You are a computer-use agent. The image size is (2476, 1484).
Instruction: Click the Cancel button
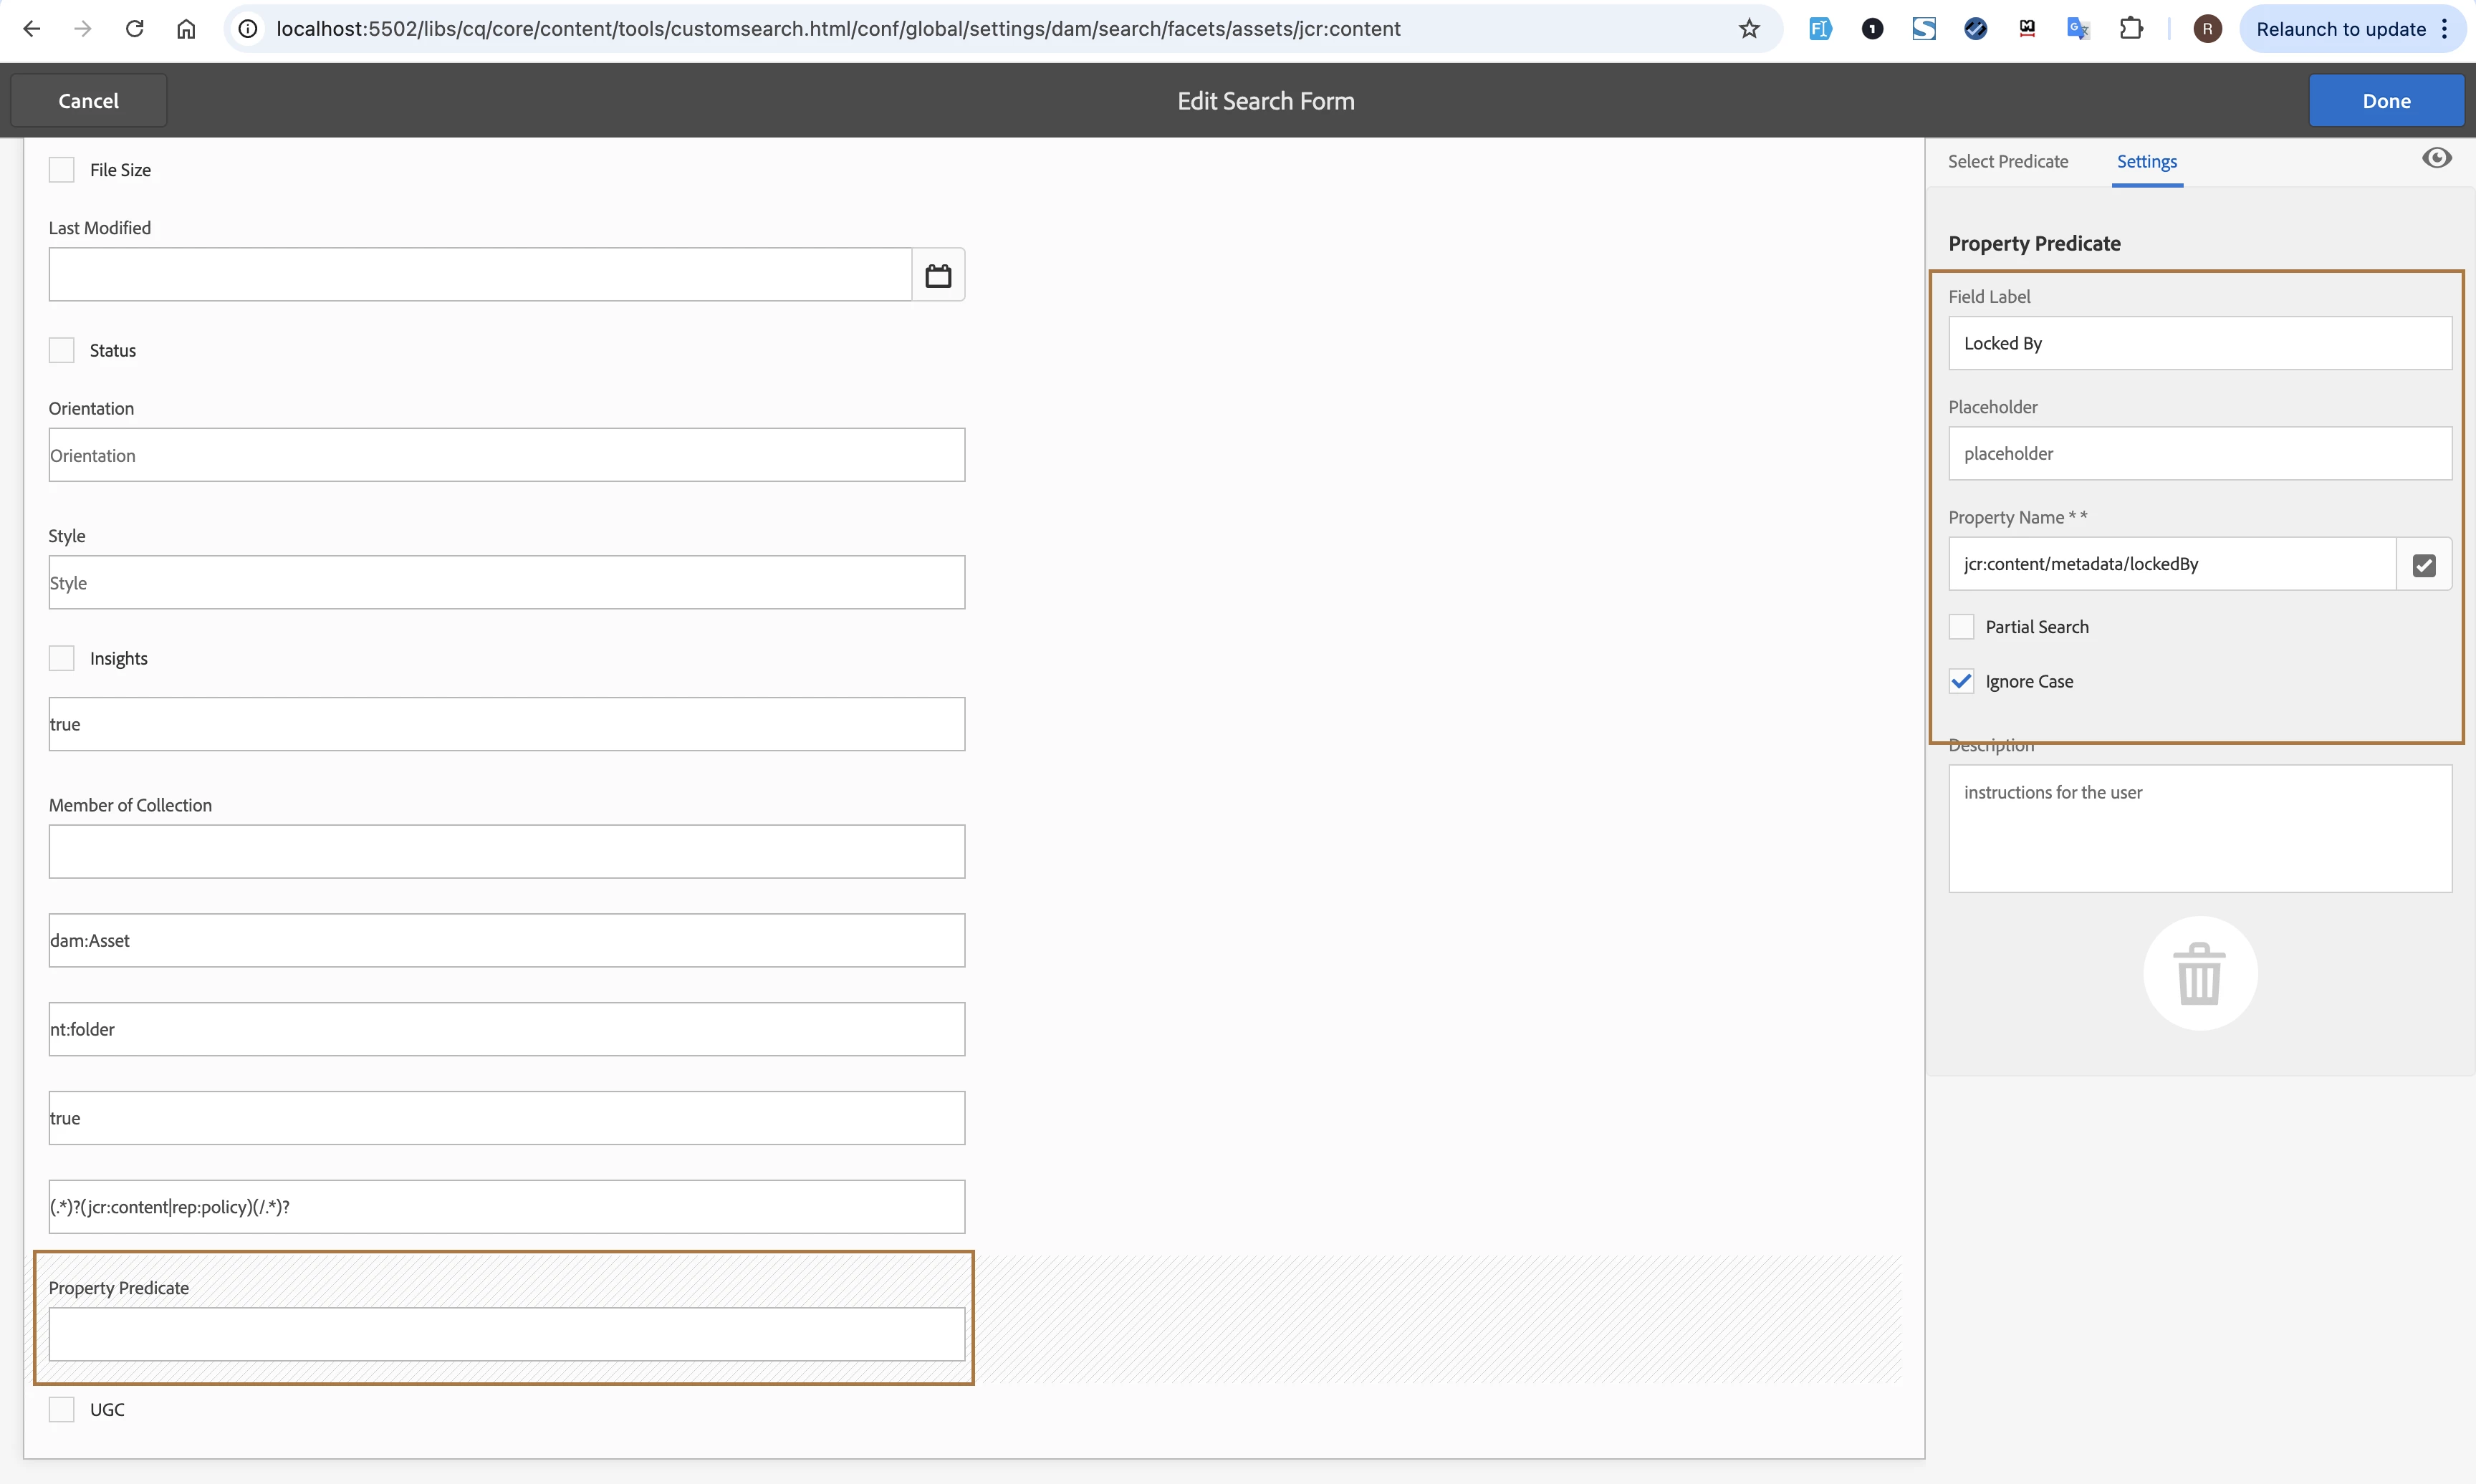click(88, 101)
